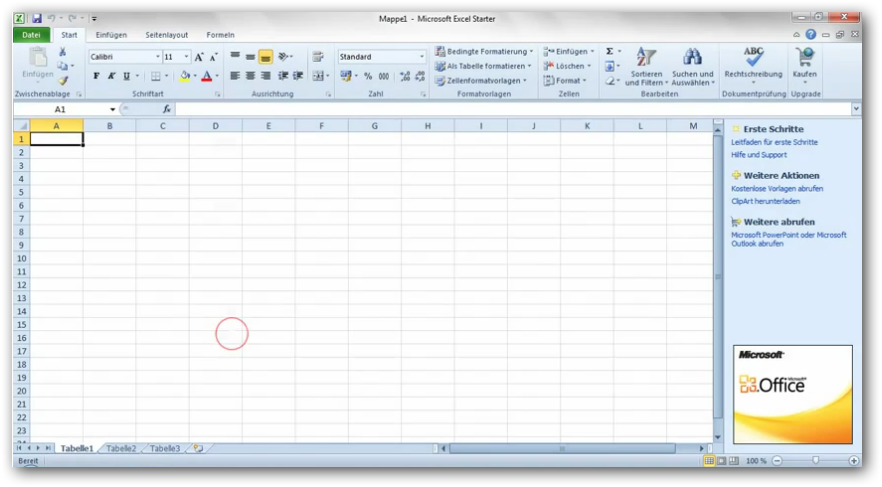Image resolution: width=882 pixels, height=487 pixels.
Task: Toggle italic K formatting
Action: (111, 76)
